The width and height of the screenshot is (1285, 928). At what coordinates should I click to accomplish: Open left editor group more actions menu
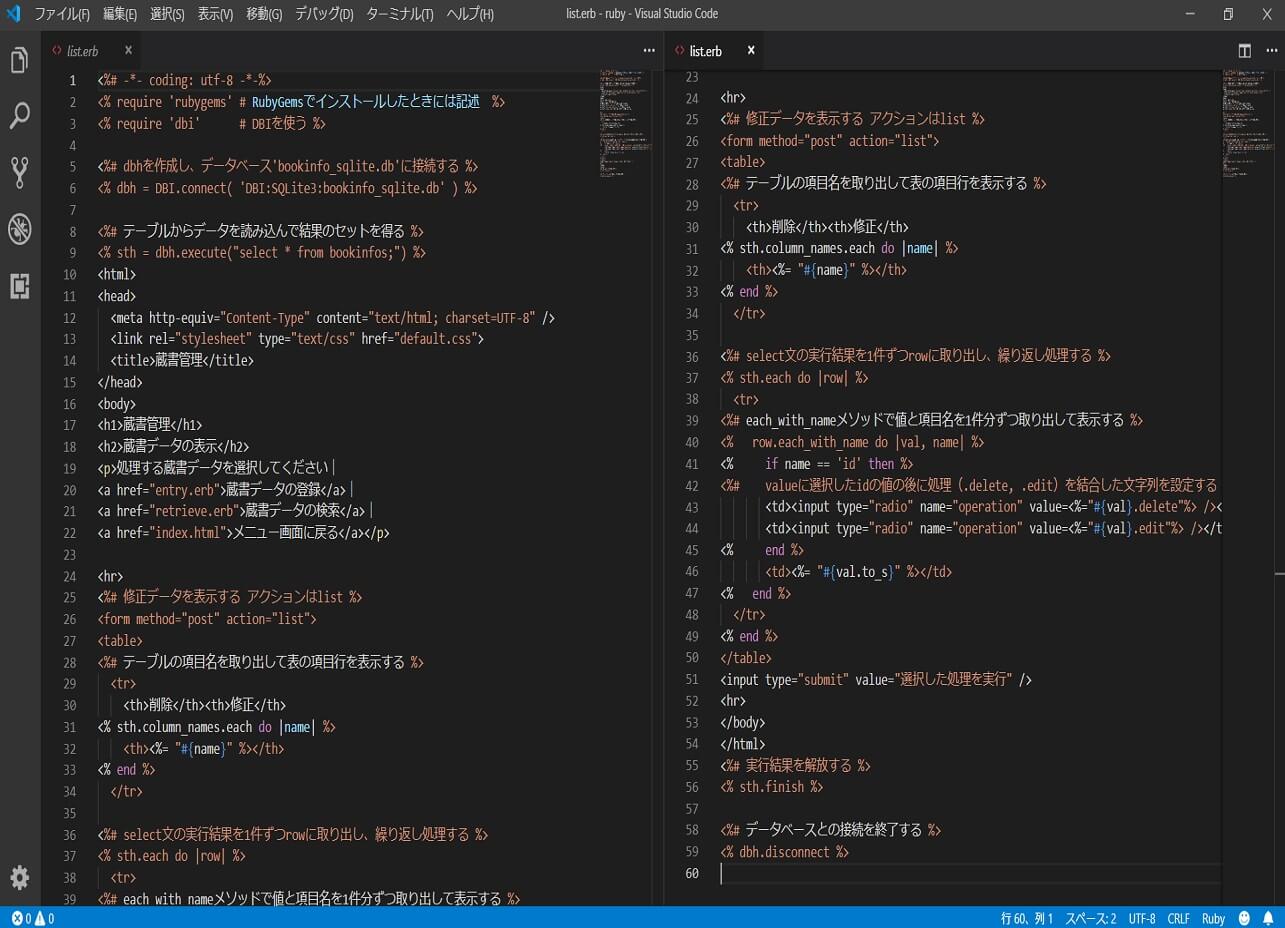coord(649,51)
